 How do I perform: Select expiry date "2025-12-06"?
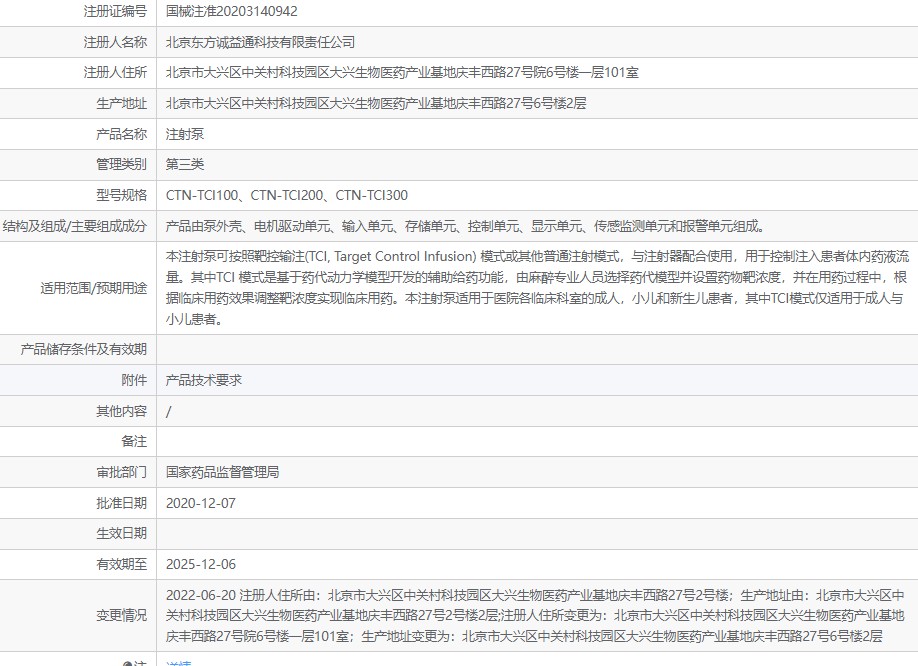201,564
